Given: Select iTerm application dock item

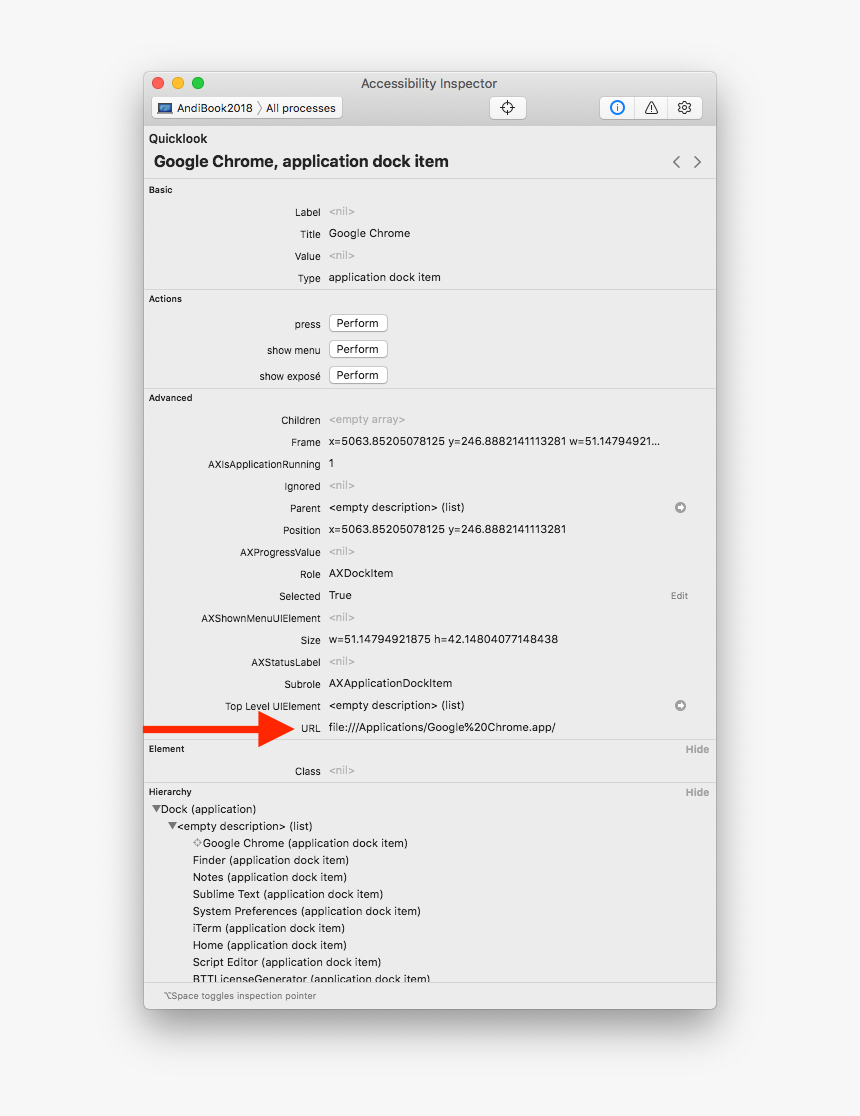Looking at the screenshot, I should 268,929.
